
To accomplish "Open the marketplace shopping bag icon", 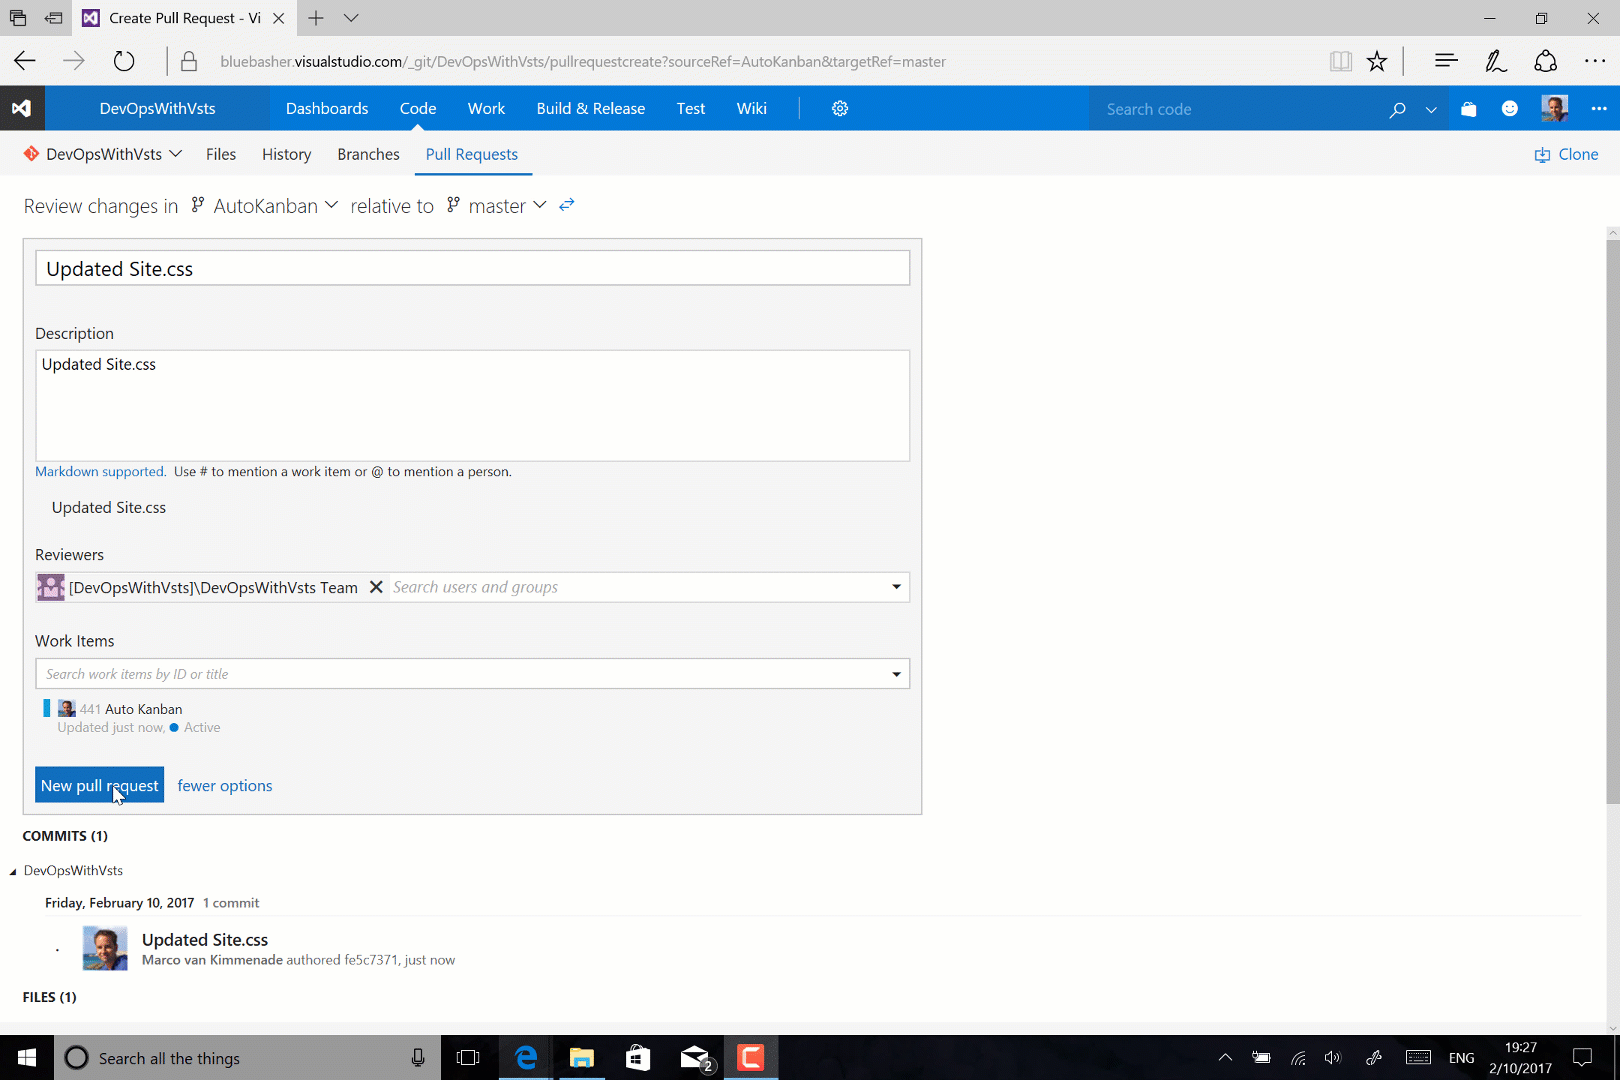I will (x=1468, y=109).
